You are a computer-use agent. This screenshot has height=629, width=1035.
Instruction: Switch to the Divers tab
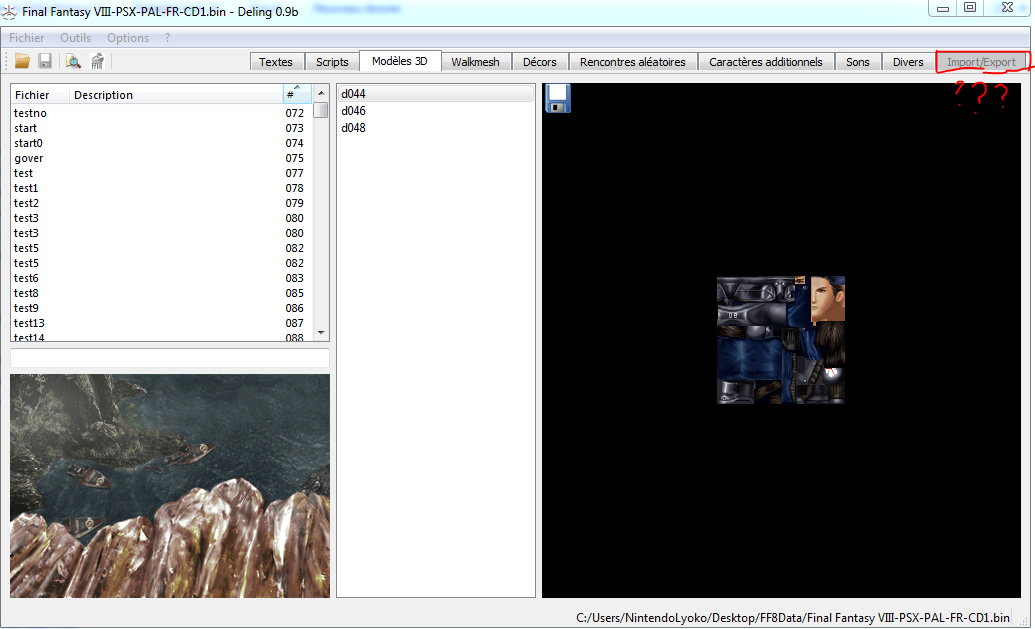coord(908,62)
